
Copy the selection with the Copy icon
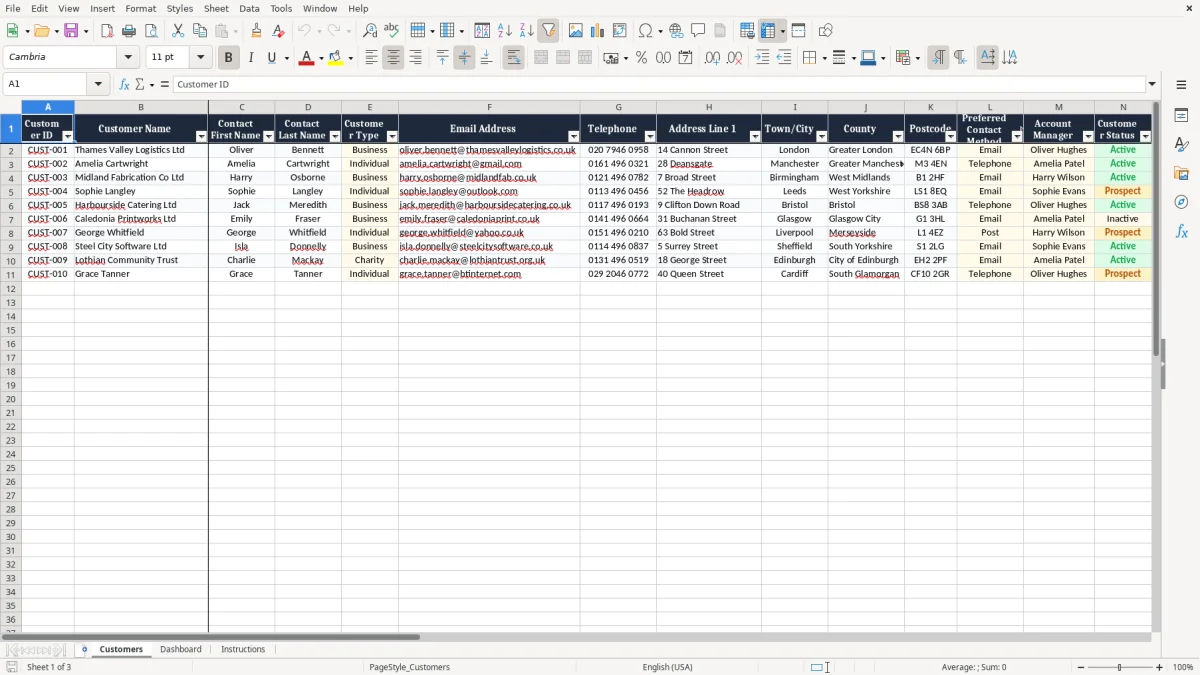point(200,31)
